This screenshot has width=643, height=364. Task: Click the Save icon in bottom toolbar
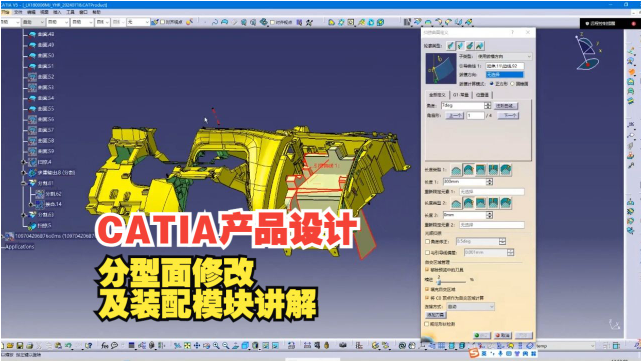(x=20, y=346)
